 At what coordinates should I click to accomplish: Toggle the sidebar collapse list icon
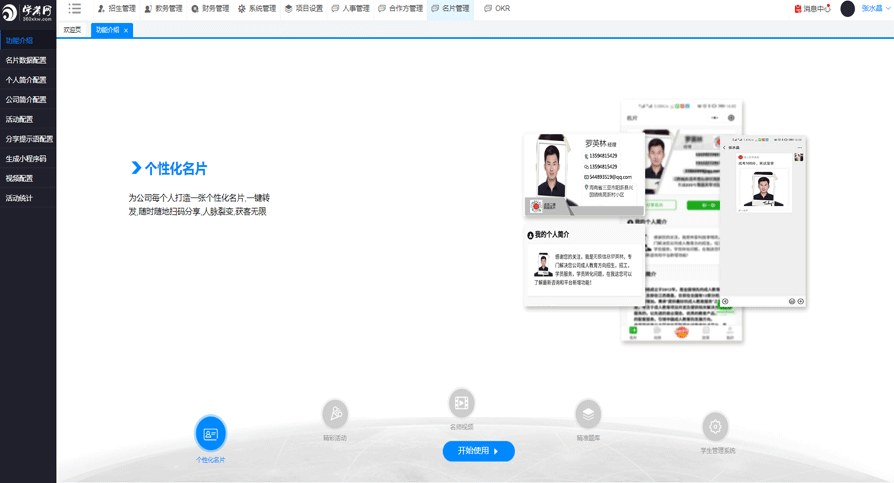pyautogui.click(x=75, y=9)
